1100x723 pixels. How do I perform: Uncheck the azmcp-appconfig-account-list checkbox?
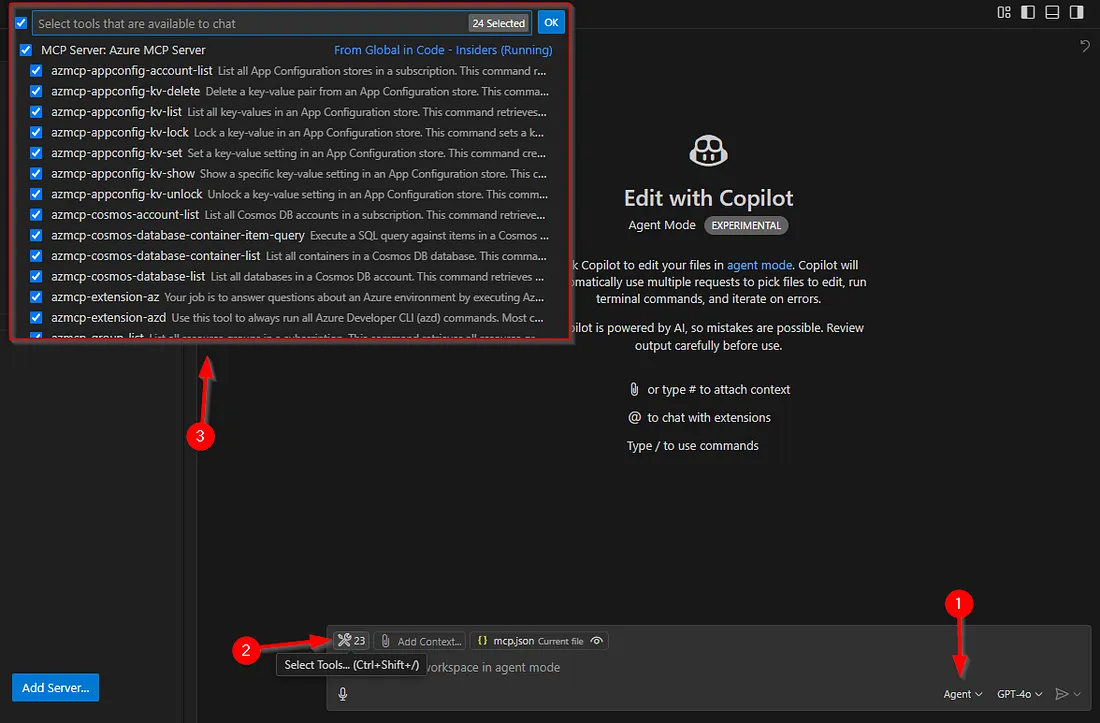click(36, 71)
